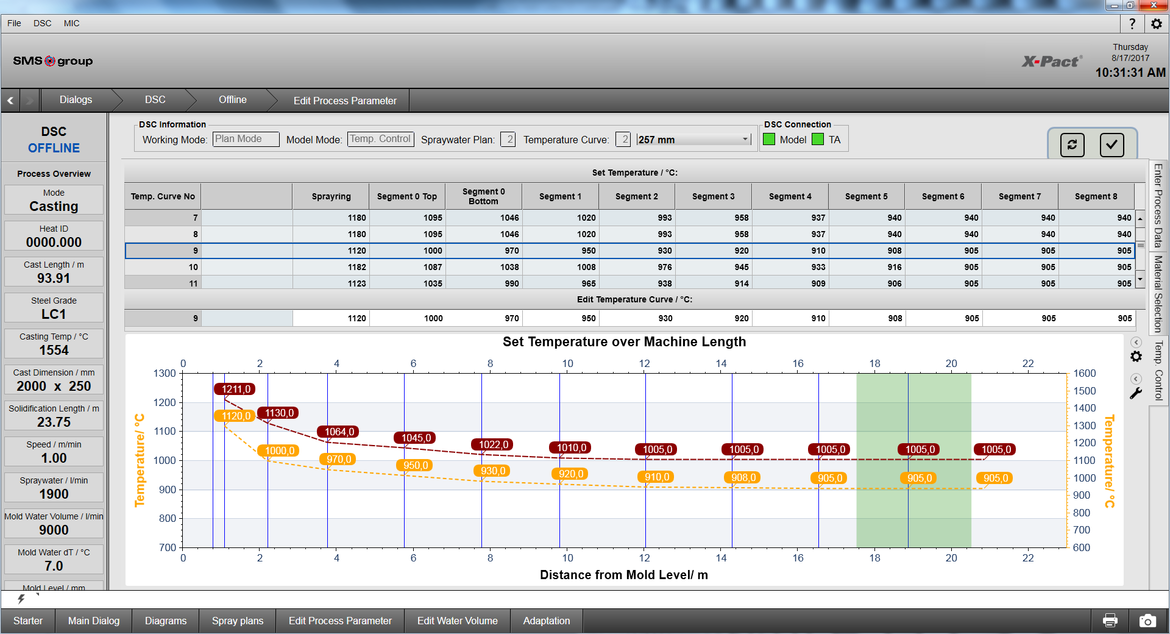Click the Working Mode Plan Mode field
Image resolution: width=1170 pixels, height=634 pixels.
click(245, 139)
